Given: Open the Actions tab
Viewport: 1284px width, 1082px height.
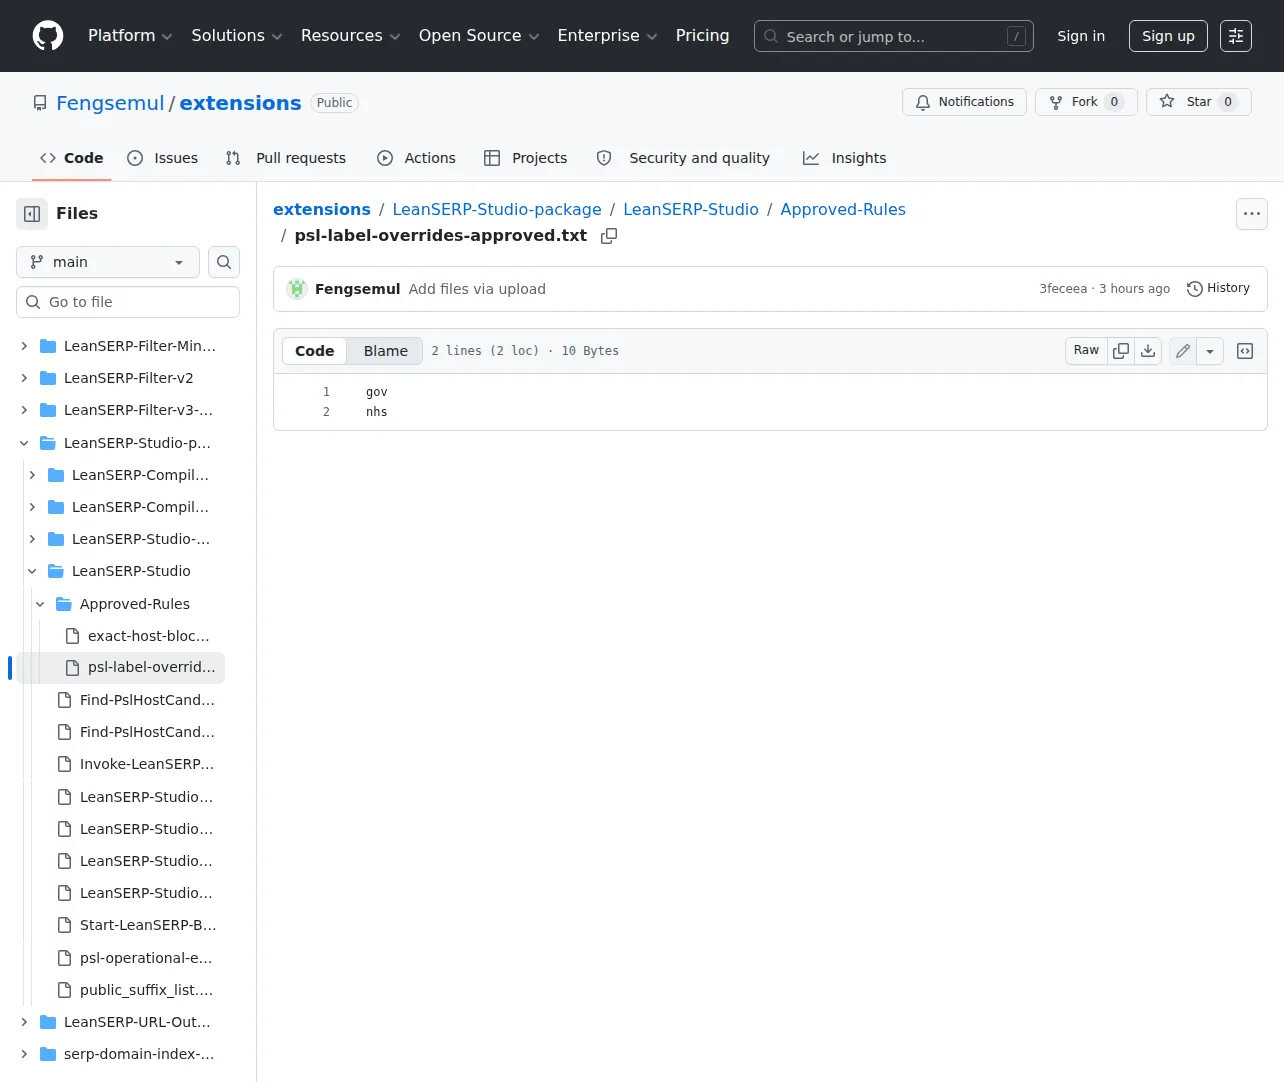Looking at the screenshot, I should coord(416,158).
